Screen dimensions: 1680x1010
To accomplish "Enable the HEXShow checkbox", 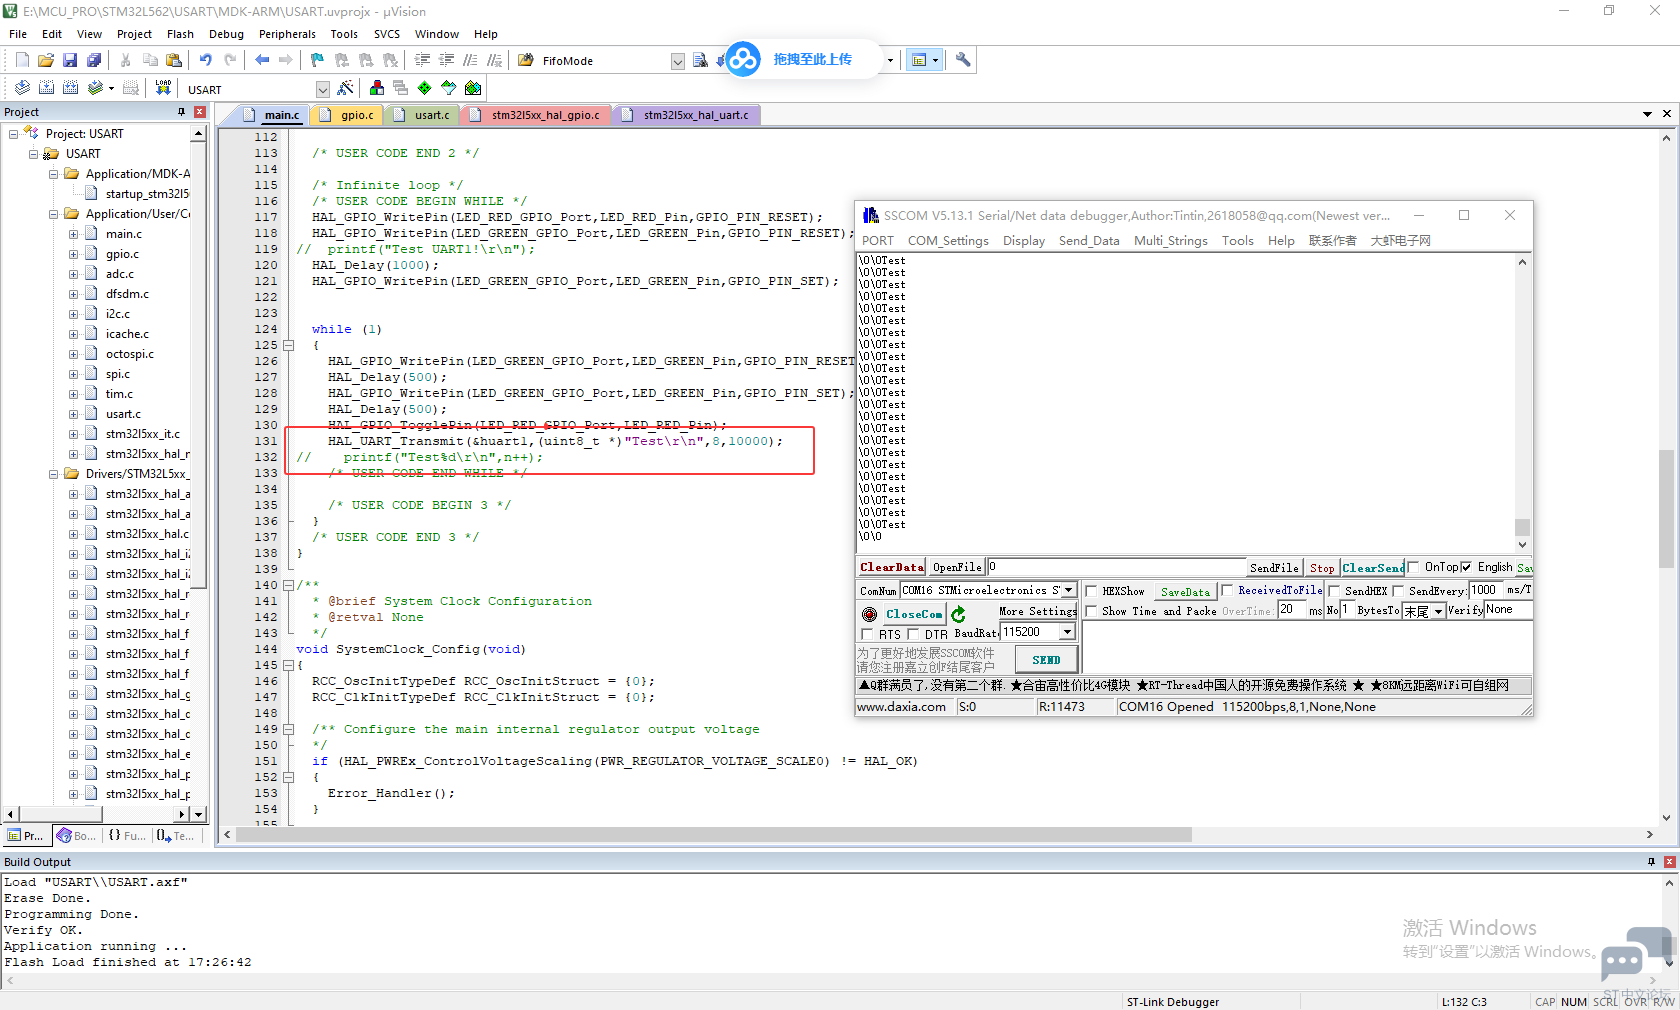I will (x=1092, y=591).
